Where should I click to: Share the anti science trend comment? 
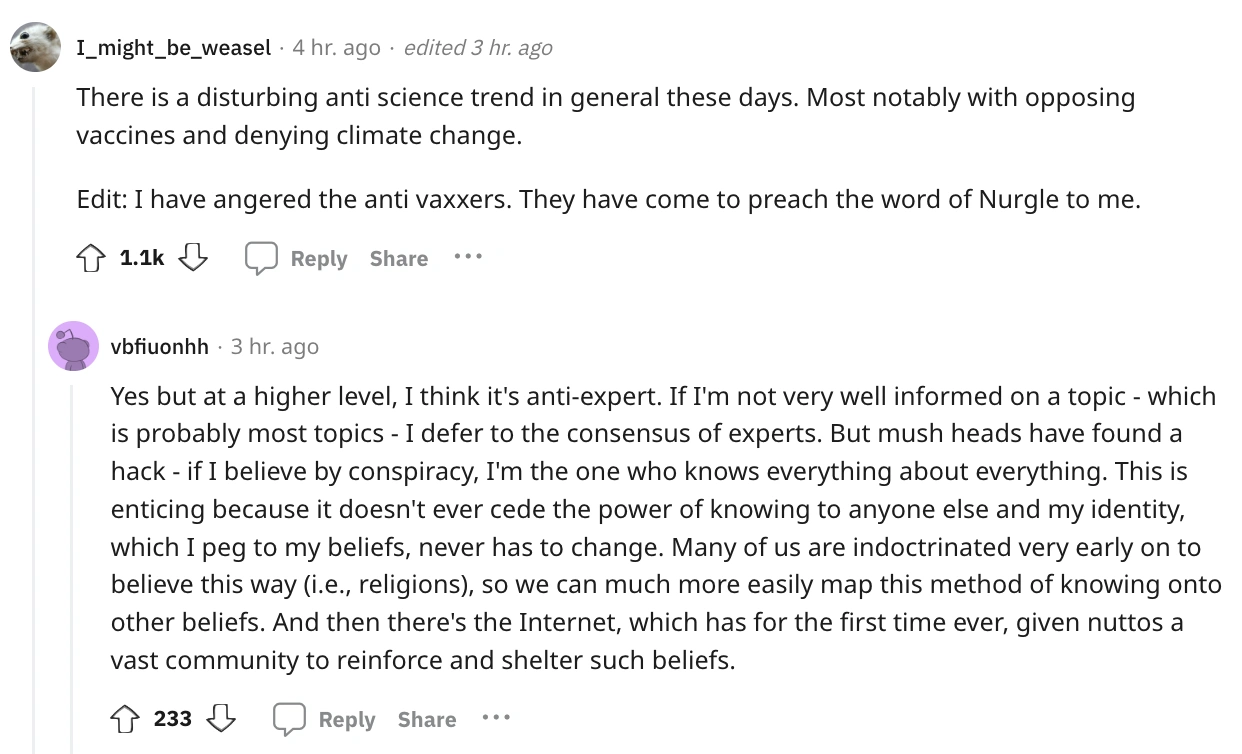[398, 259]
